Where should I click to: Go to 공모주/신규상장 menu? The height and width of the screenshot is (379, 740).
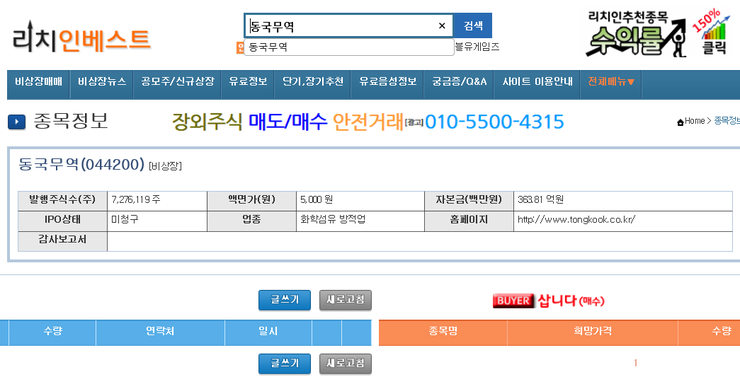click(177, 82)
